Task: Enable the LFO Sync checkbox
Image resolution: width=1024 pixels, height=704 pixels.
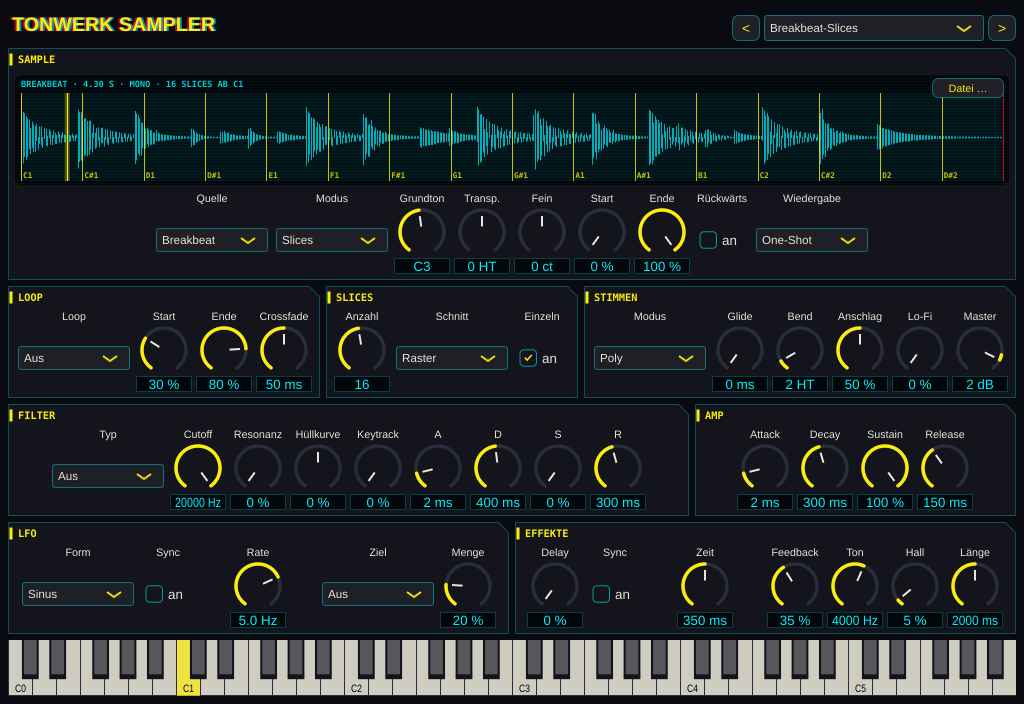Action: point(154,594)
